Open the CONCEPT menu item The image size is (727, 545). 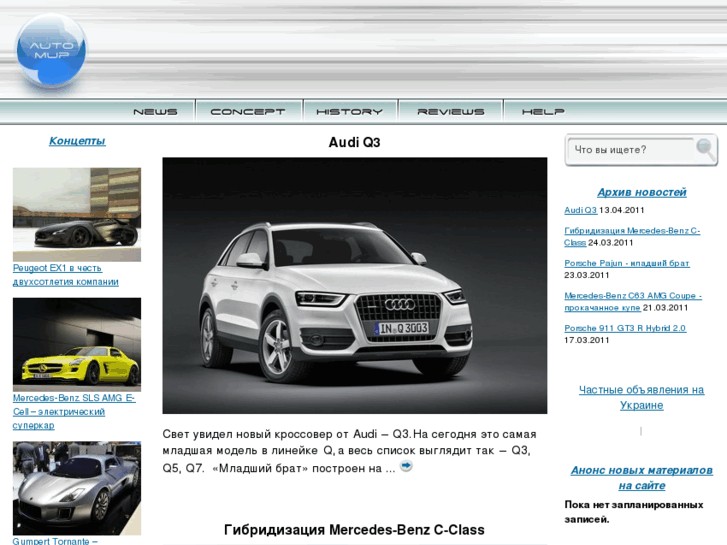click(x=248, y=112)
